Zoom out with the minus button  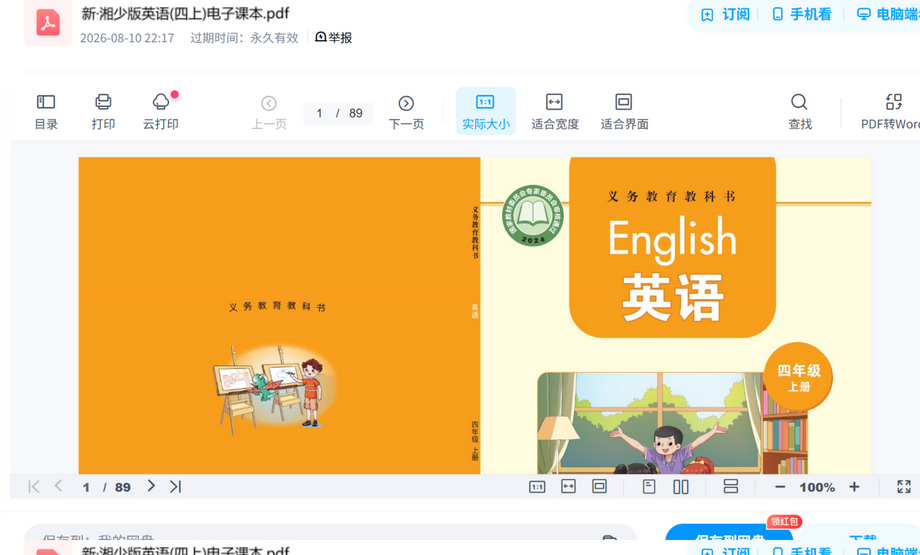780,487
